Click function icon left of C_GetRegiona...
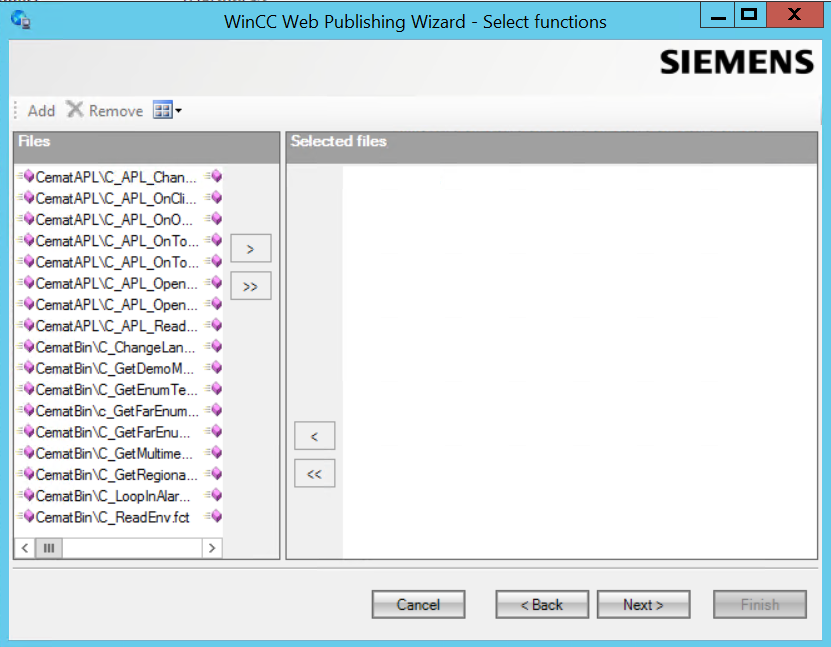Image resolution: width=831 pixels, height=647 pixels. click(x=26, y=474)
